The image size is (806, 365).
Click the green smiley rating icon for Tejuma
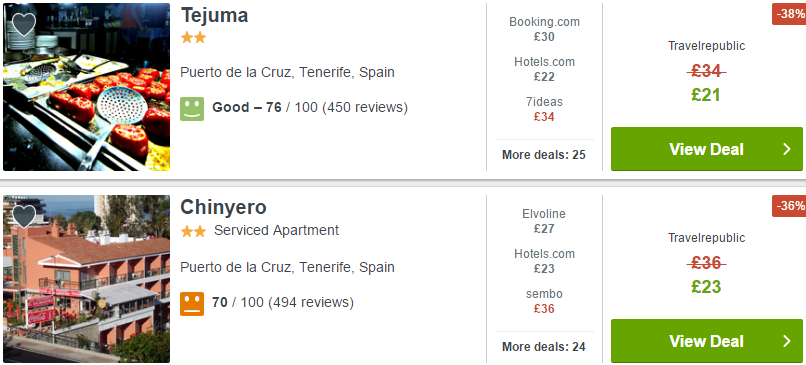tap(192, 109)
